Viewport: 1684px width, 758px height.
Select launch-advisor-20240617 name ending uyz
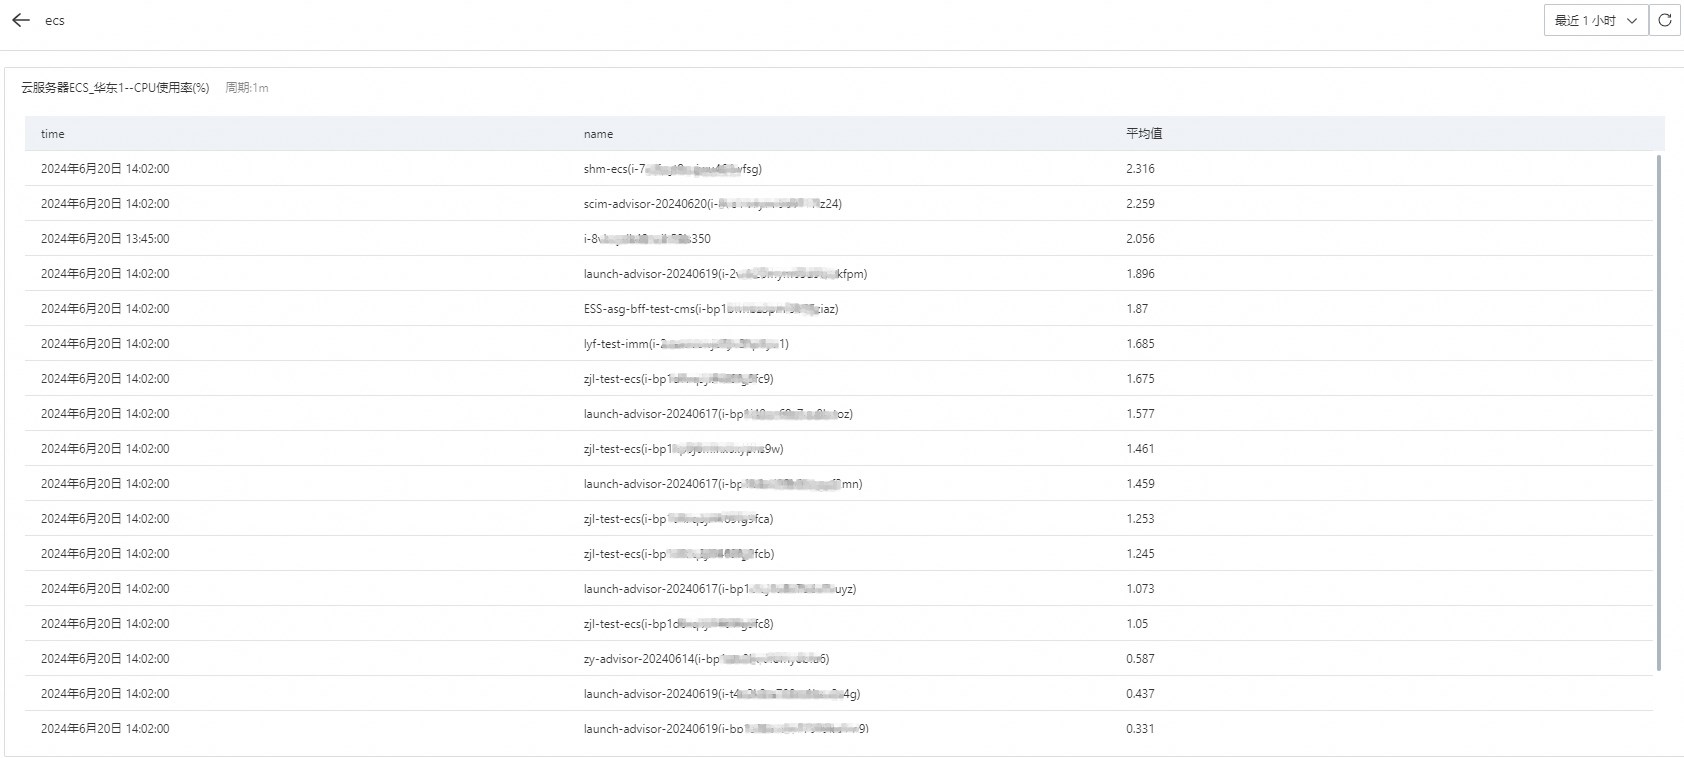(720, 589)
